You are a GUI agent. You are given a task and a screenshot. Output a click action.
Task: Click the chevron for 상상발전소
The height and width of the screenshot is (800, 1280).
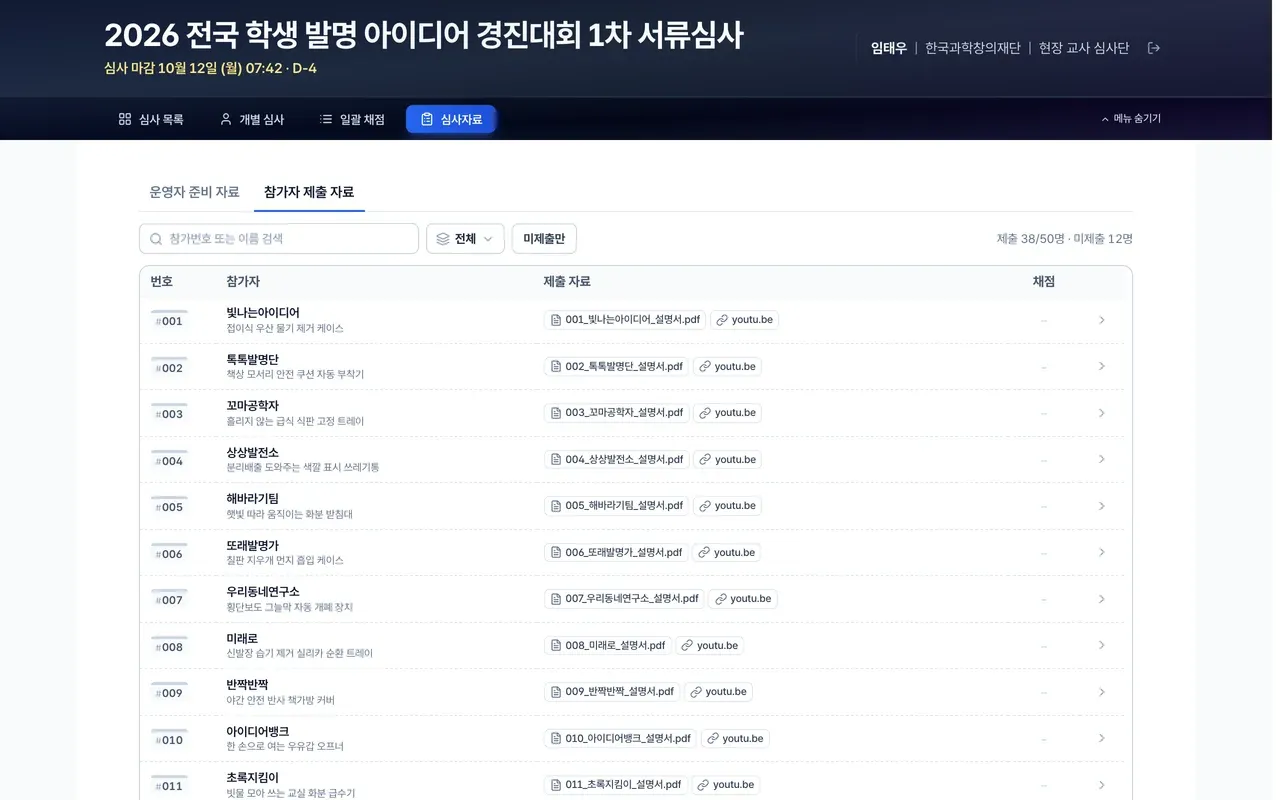tap(1101, 459)
